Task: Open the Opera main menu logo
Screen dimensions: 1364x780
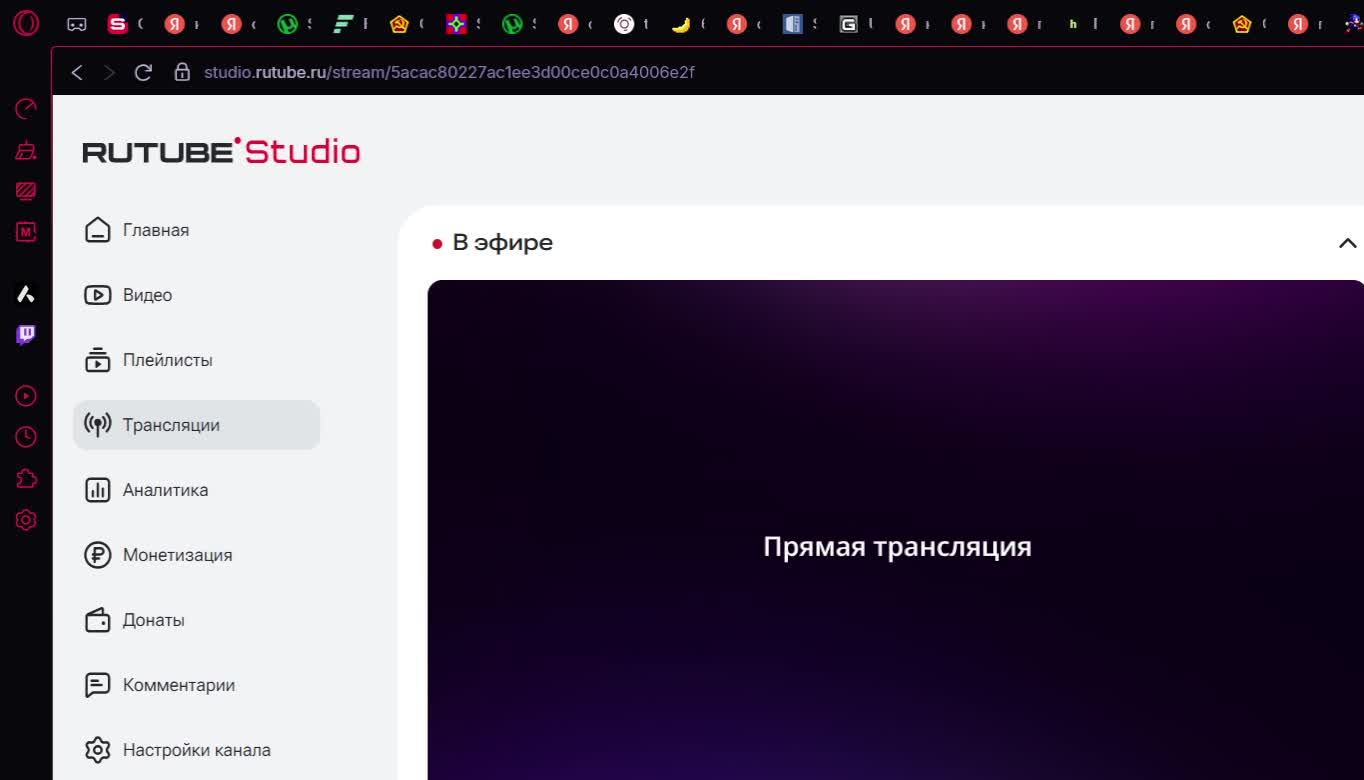Action: click(26, 23)
